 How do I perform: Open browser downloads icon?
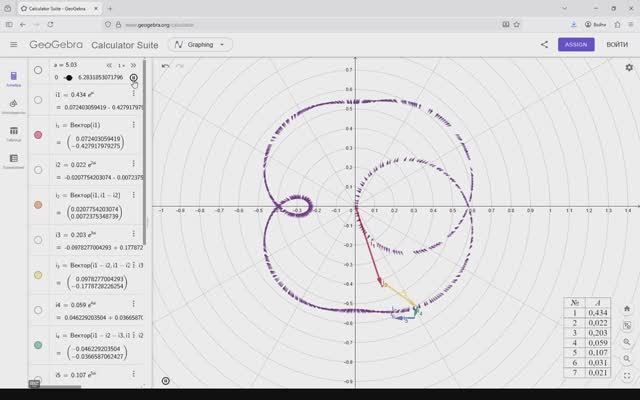click(x=573, y=24)
